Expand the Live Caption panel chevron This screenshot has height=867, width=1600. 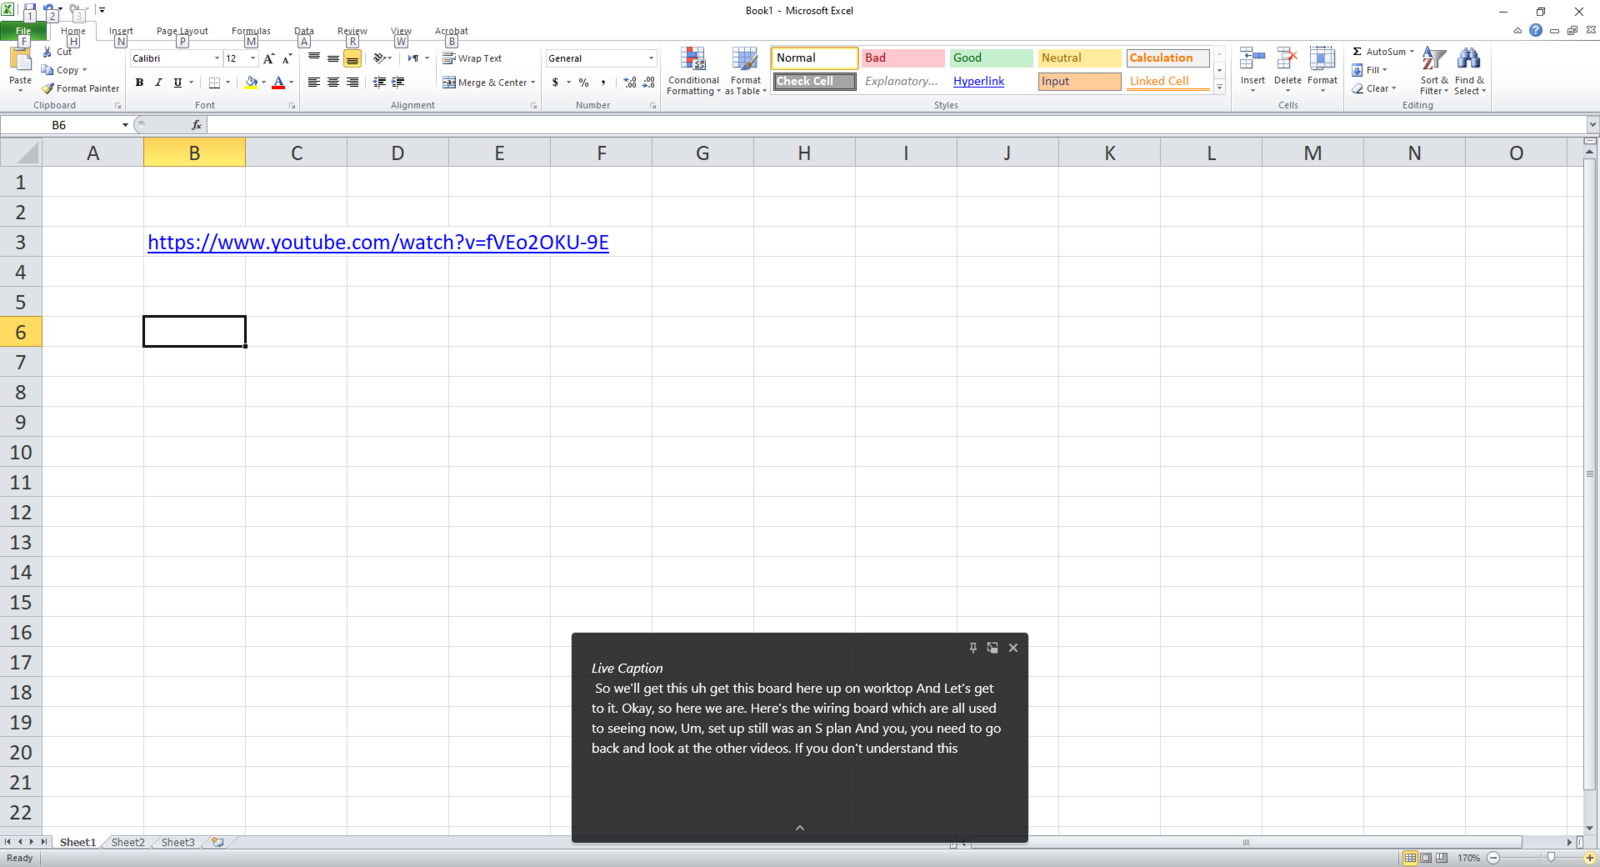(800, 828)
